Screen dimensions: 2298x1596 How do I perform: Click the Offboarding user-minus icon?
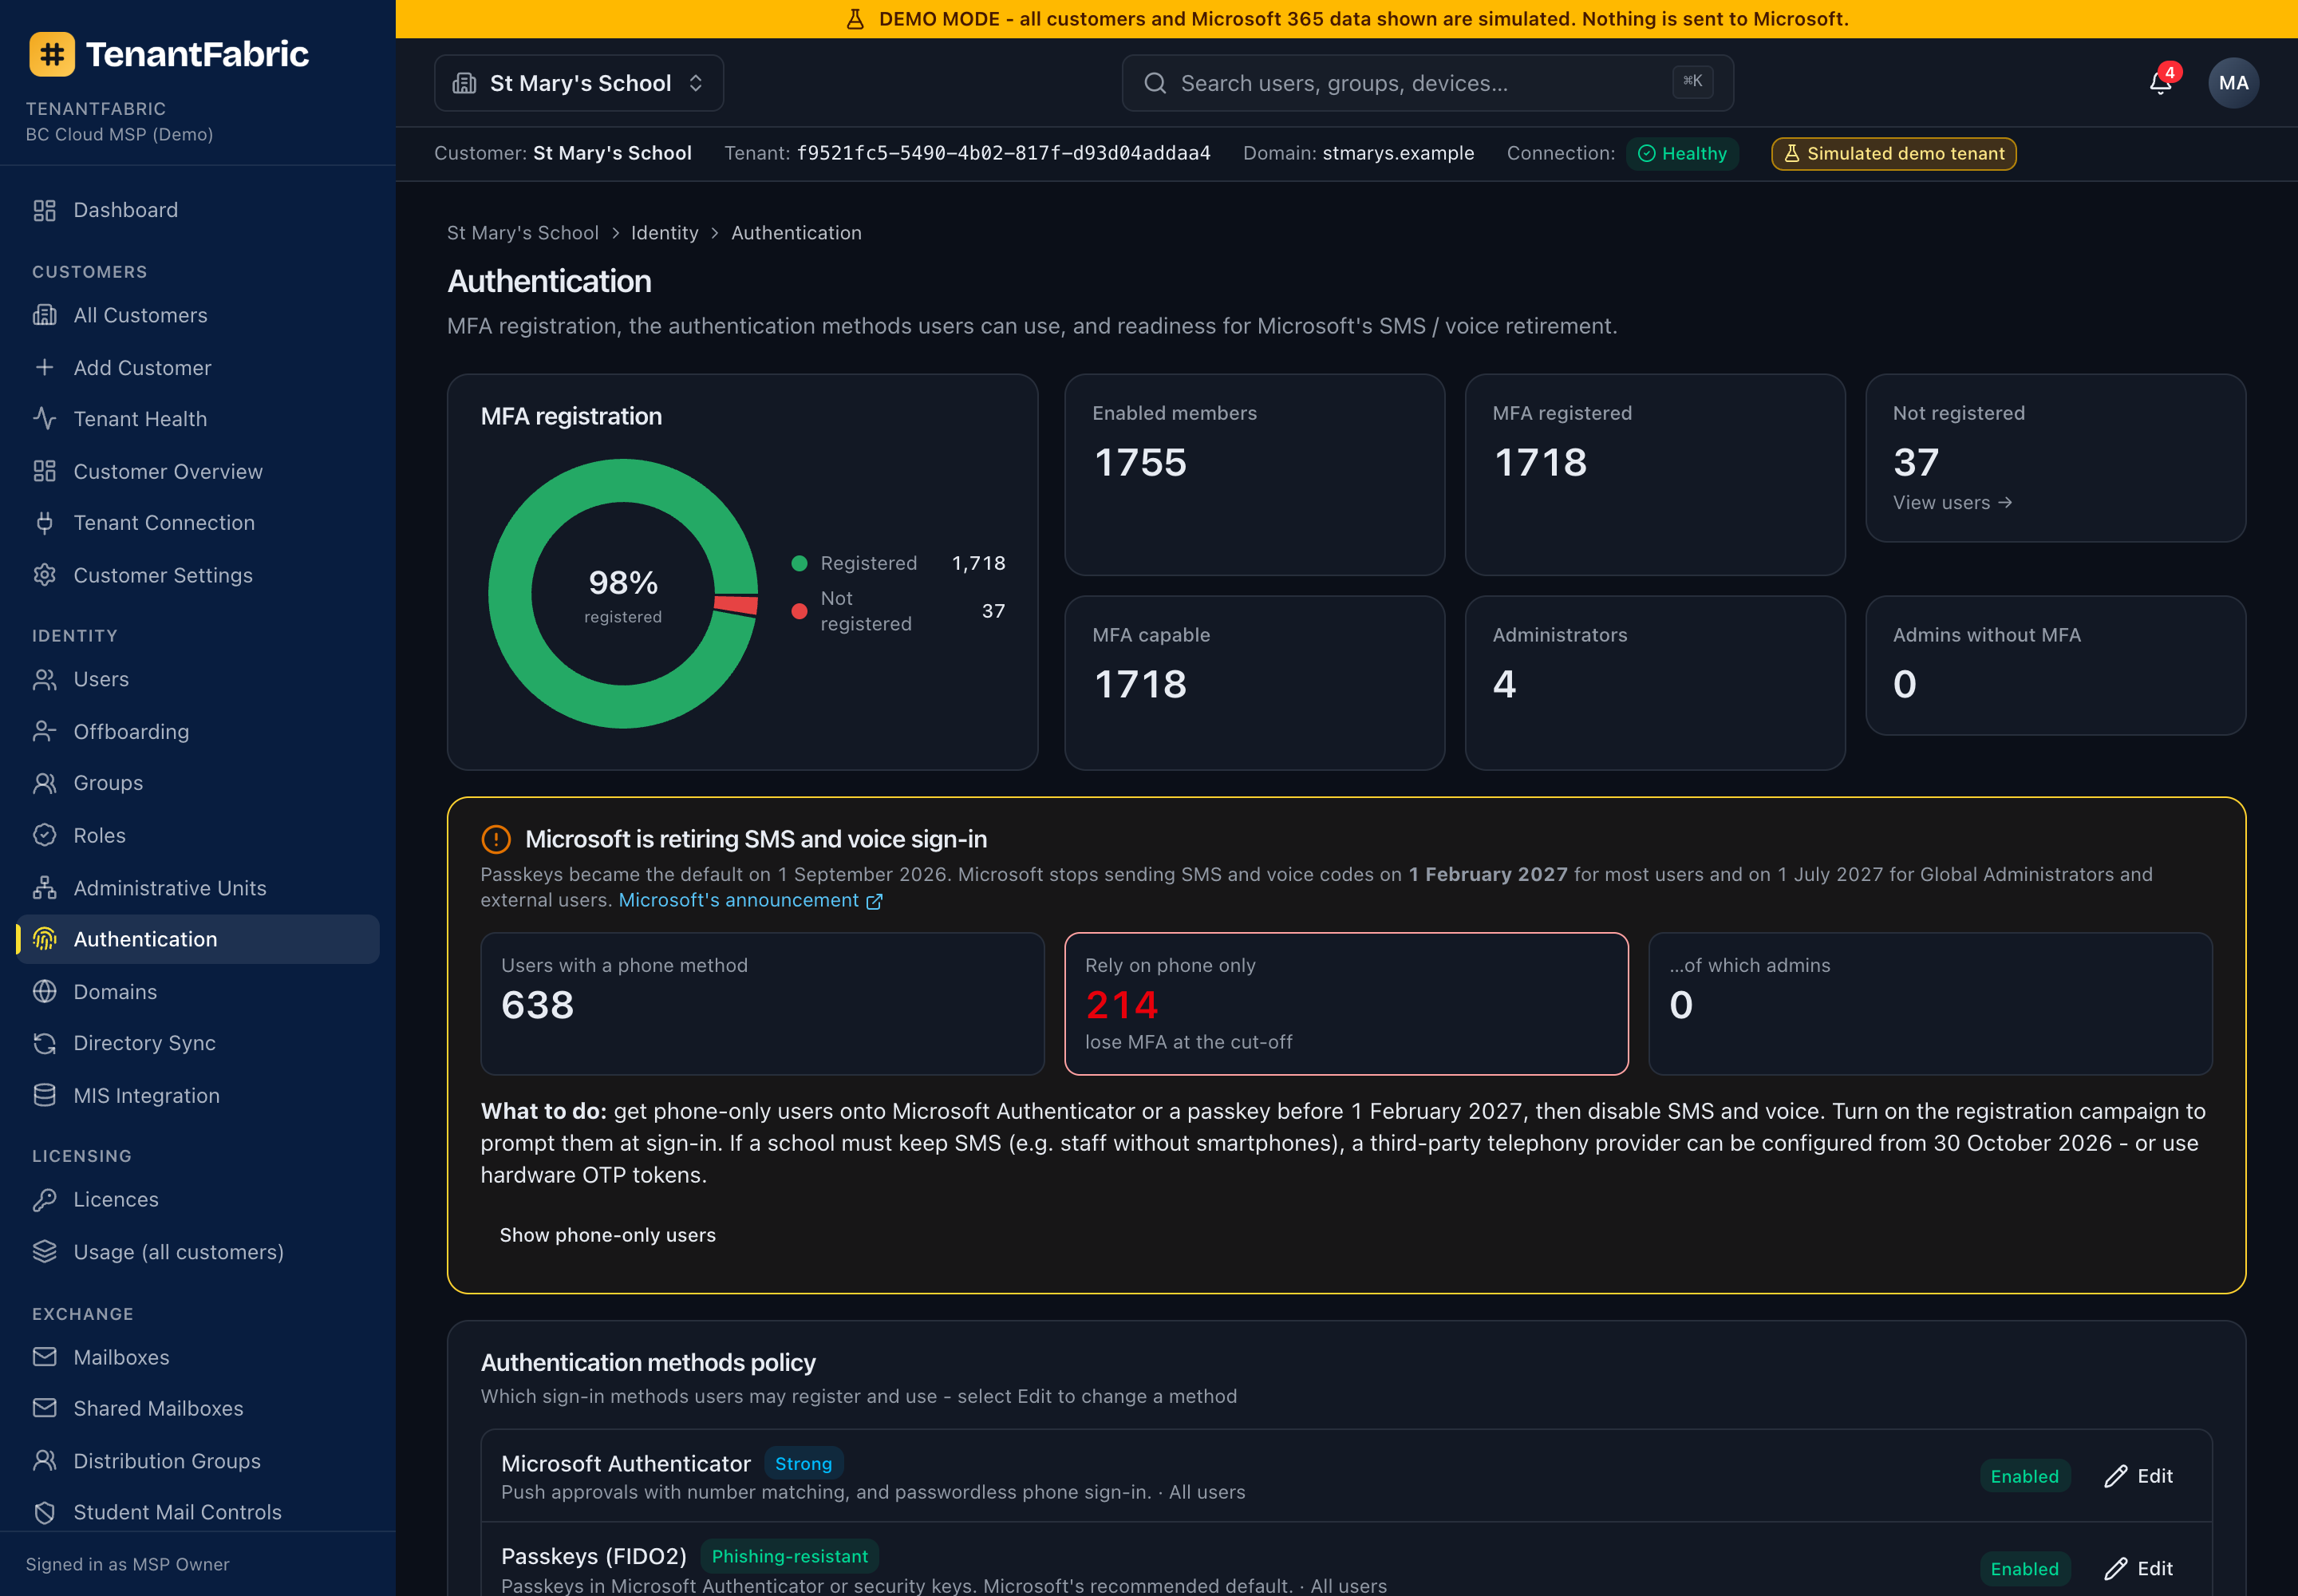pyautogui.click(x=45, y=731)
